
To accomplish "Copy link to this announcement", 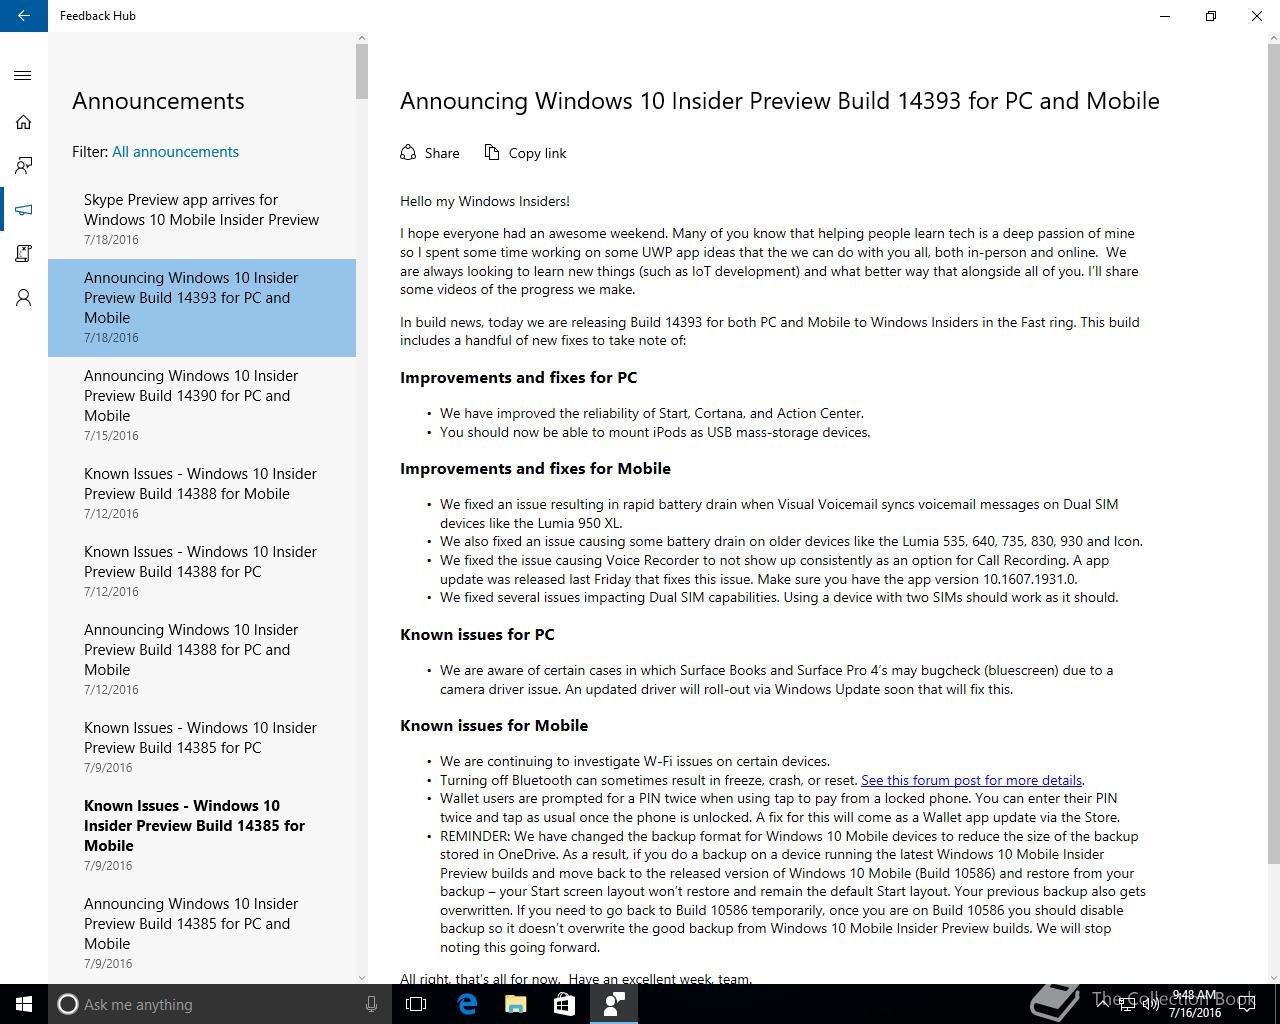I will [x=526, y=153].
